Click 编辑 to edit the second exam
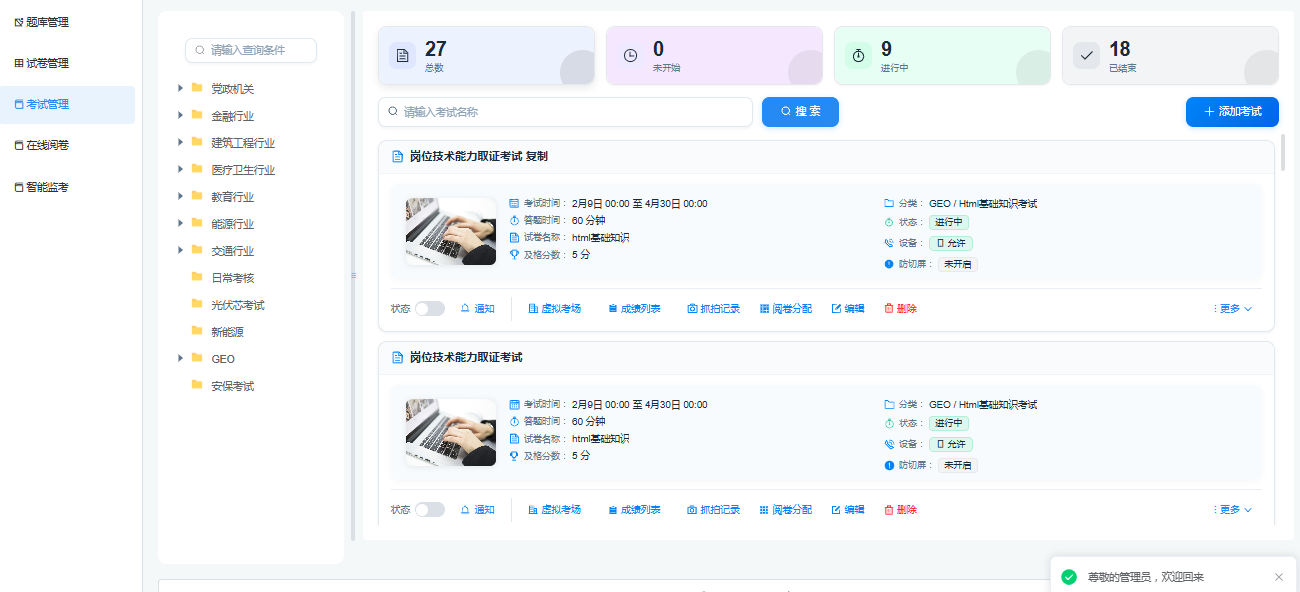This screenshot has width=1300, height=592. coord(847,509)
